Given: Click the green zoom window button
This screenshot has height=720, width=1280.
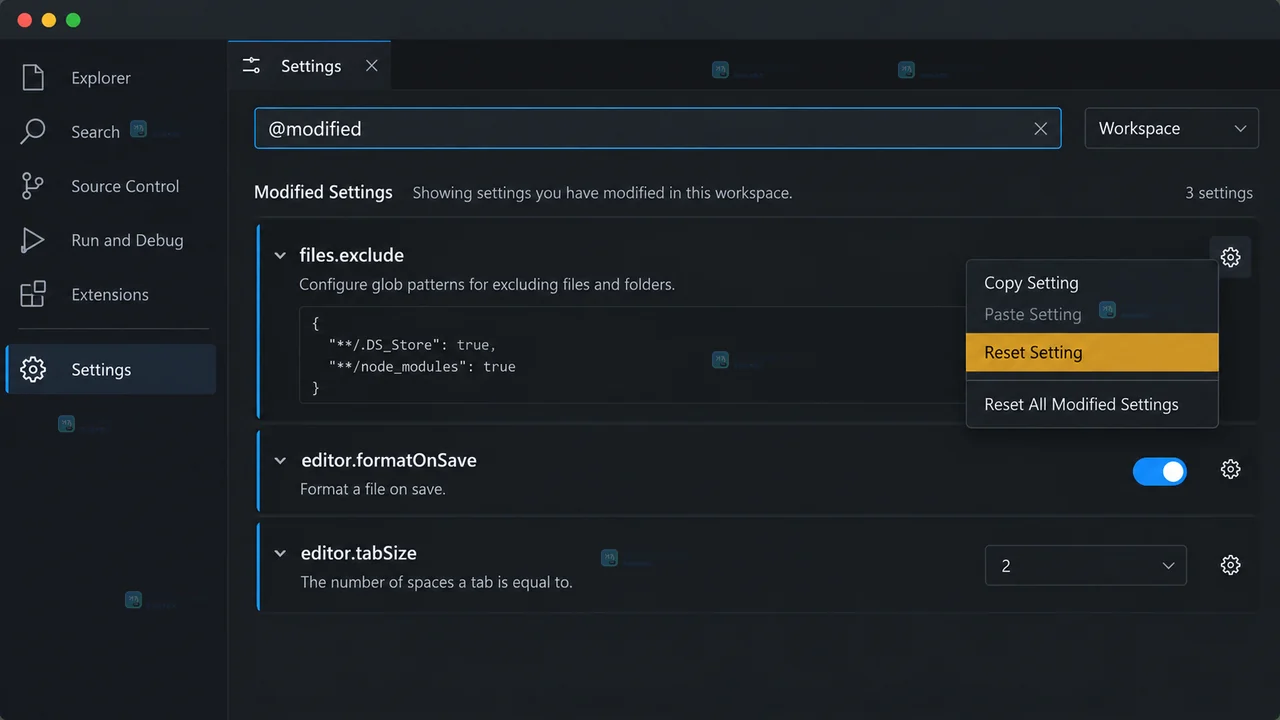Looking at the screenshot, I should [x=72, y=20].
